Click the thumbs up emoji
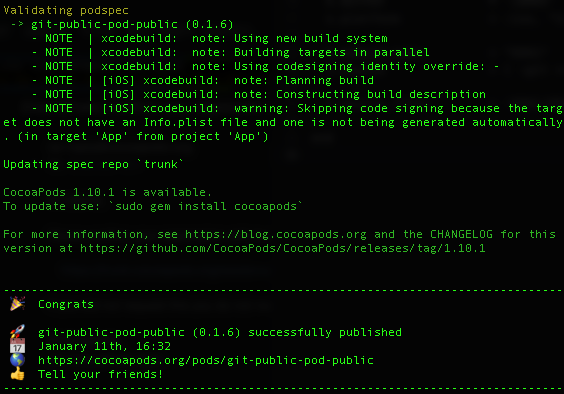Viewport: 564px width, 394px height. [17, 373]
